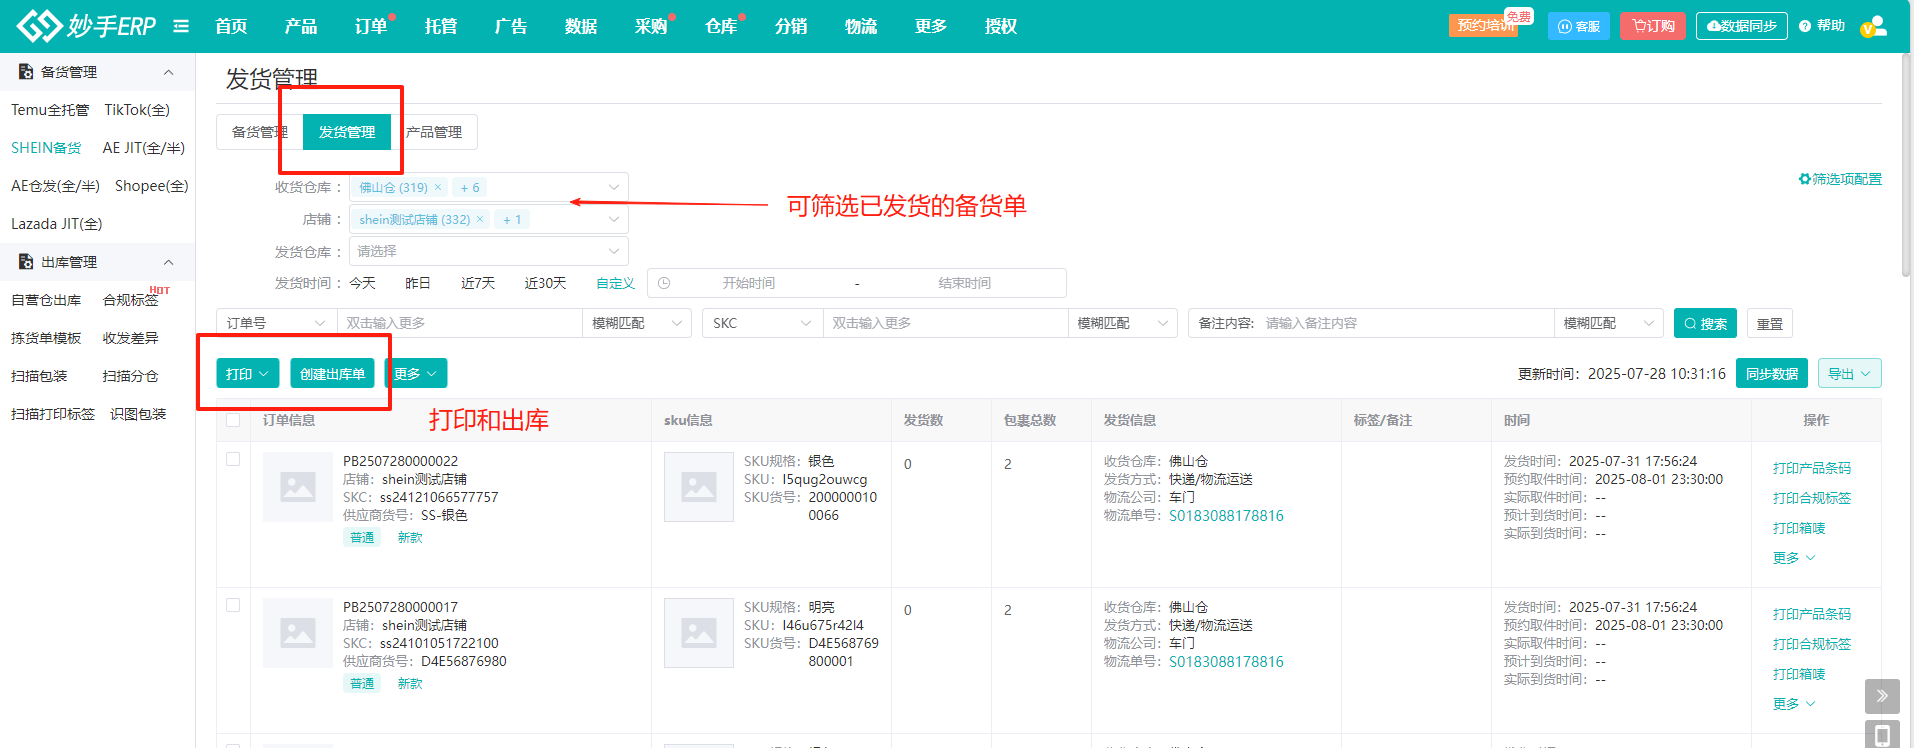Open SKU image thumbnail for I5qug2ouwcg

tap(699, 487)
